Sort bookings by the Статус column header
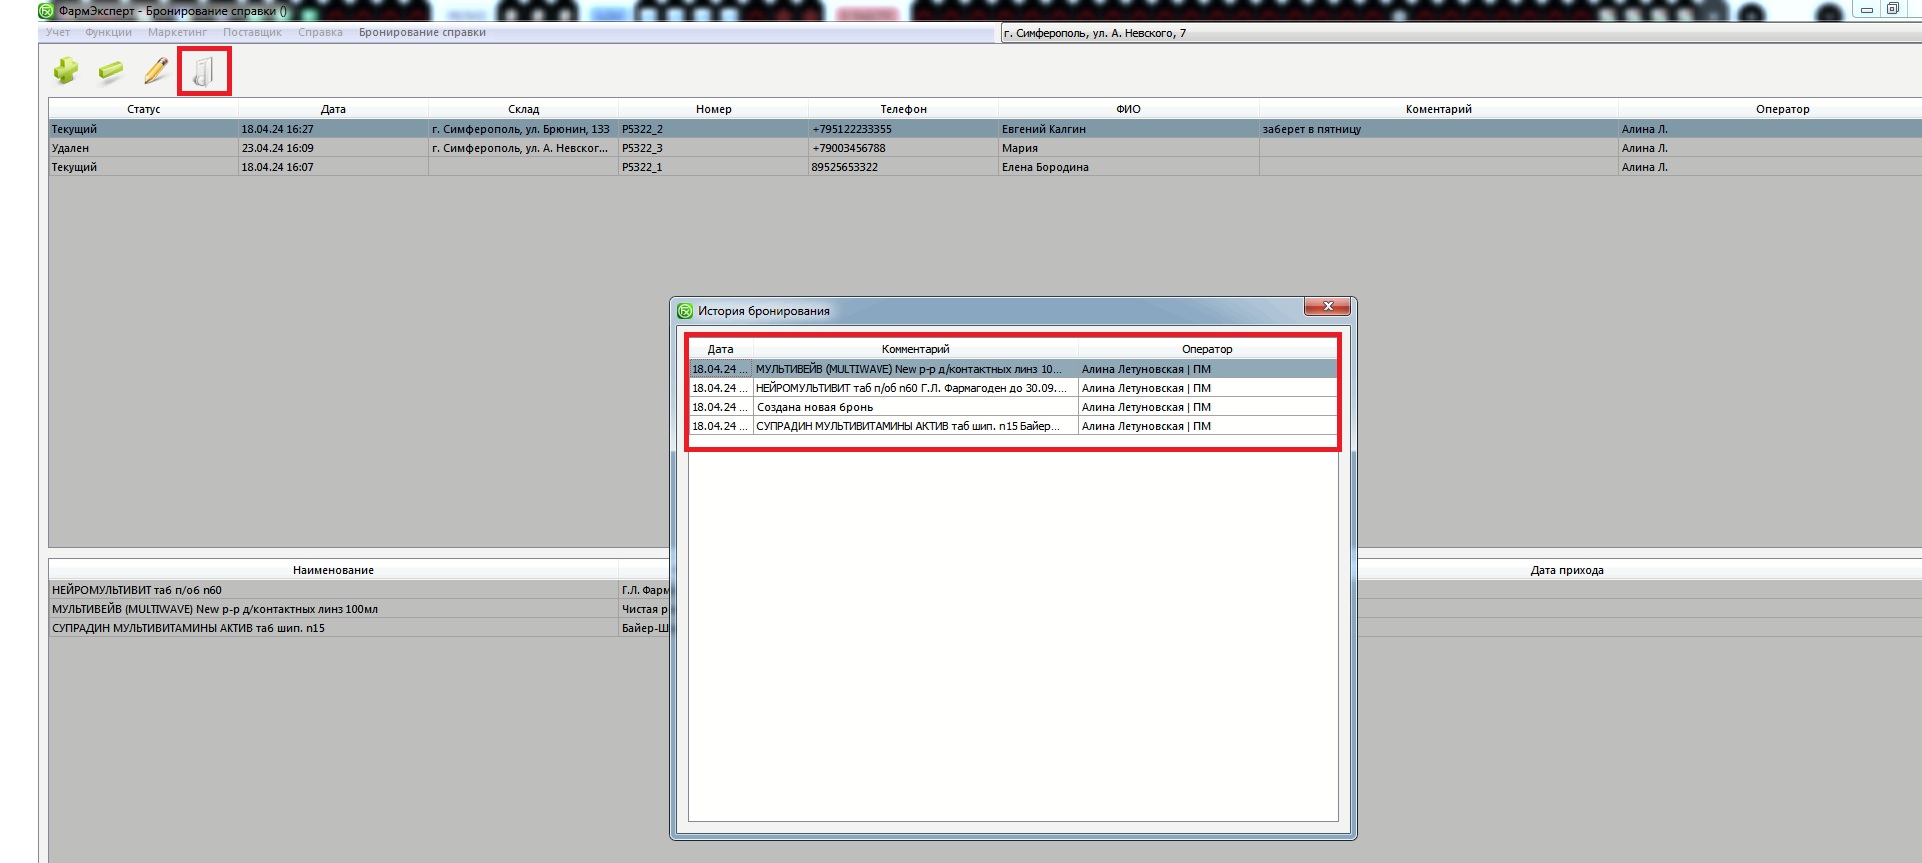The image size is (1922, 863). [143, 109]
